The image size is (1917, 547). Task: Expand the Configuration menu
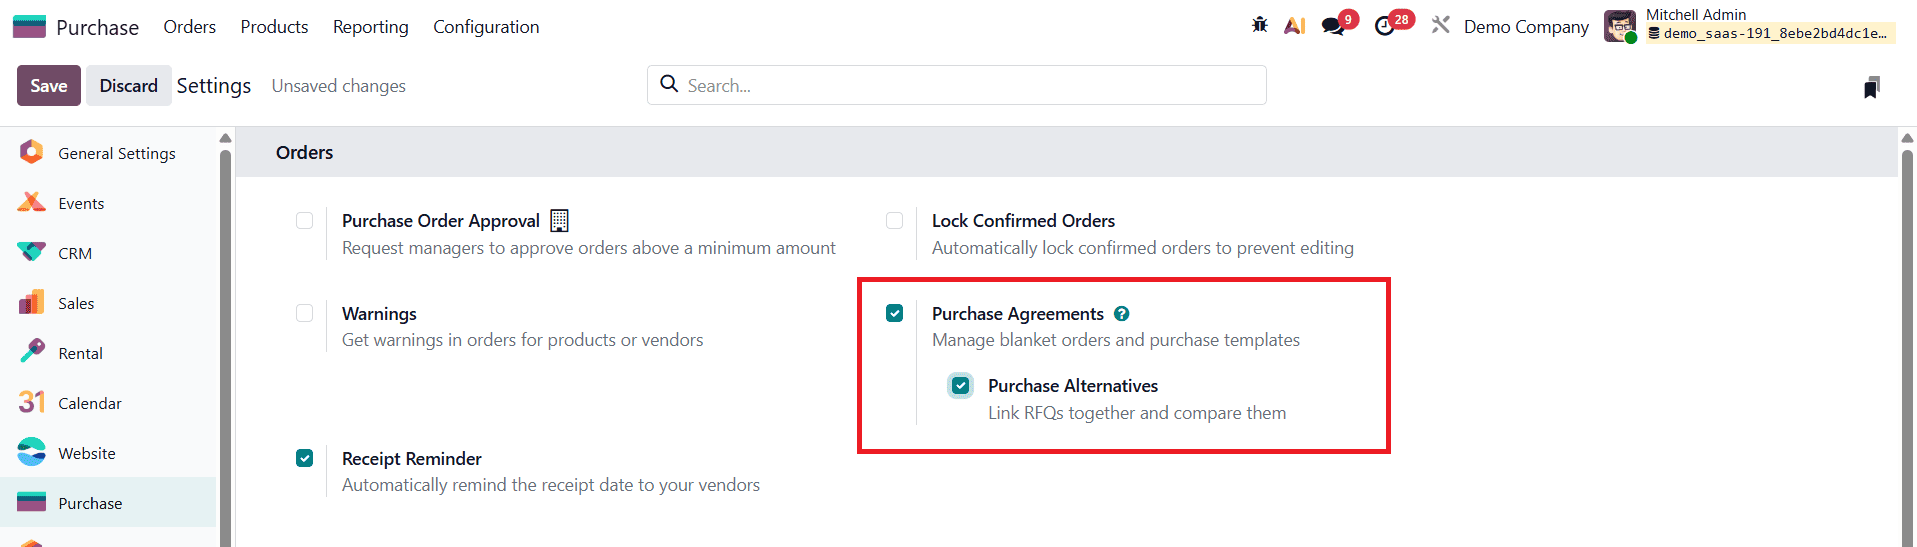tap(486, 27)
